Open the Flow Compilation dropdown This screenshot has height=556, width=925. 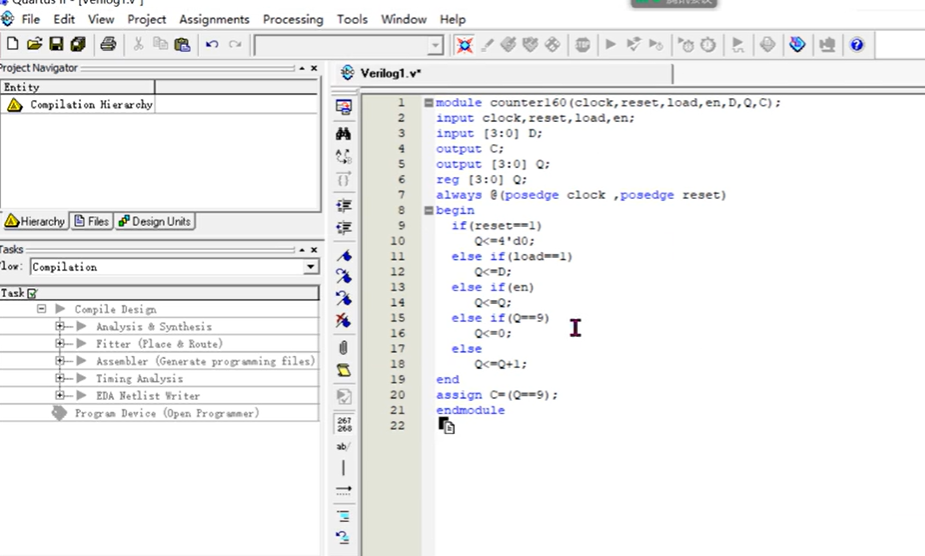pos(310,267)
